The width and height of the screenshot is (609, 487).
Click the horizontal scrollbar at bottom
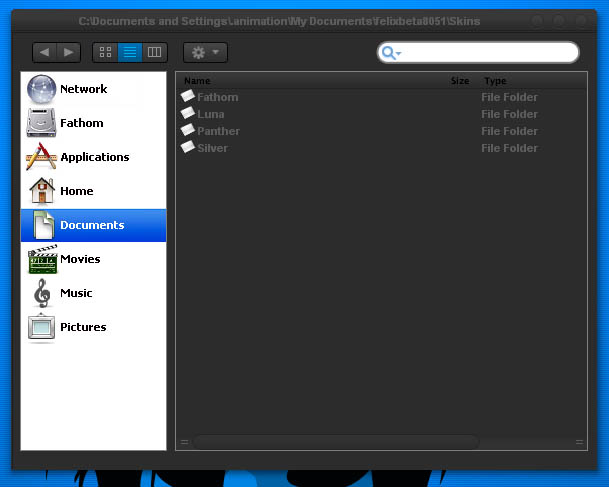tap(336, 442)
